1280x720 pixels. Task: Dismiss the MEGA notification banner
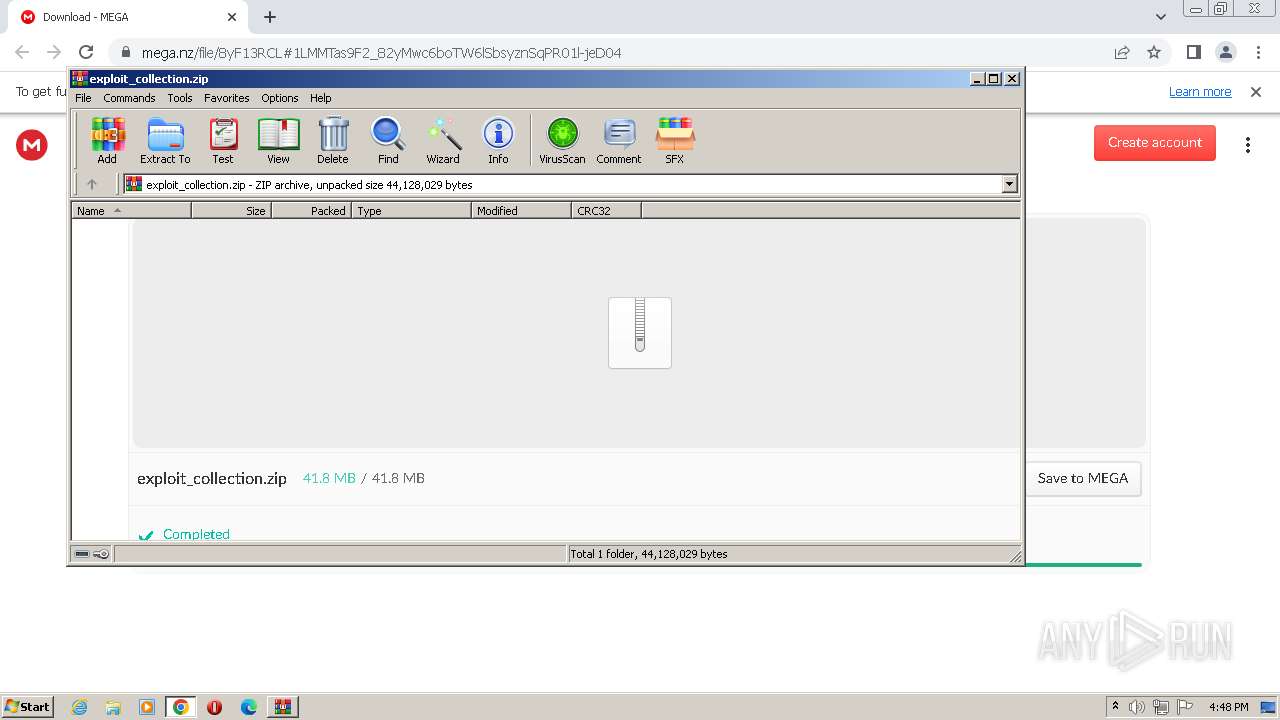1256,91
